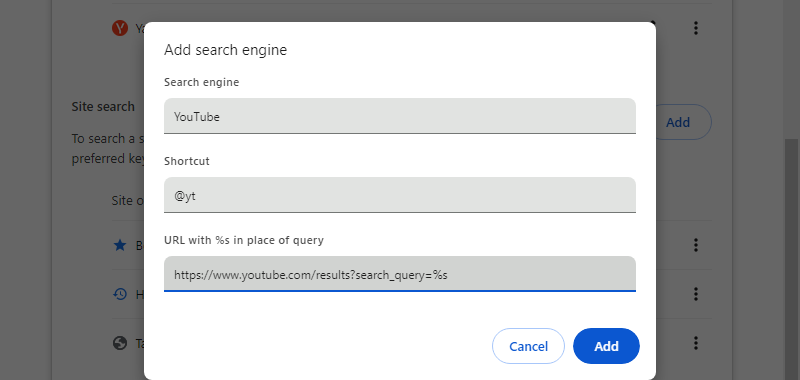Click the Add search engine dialog title

(226, 50)
